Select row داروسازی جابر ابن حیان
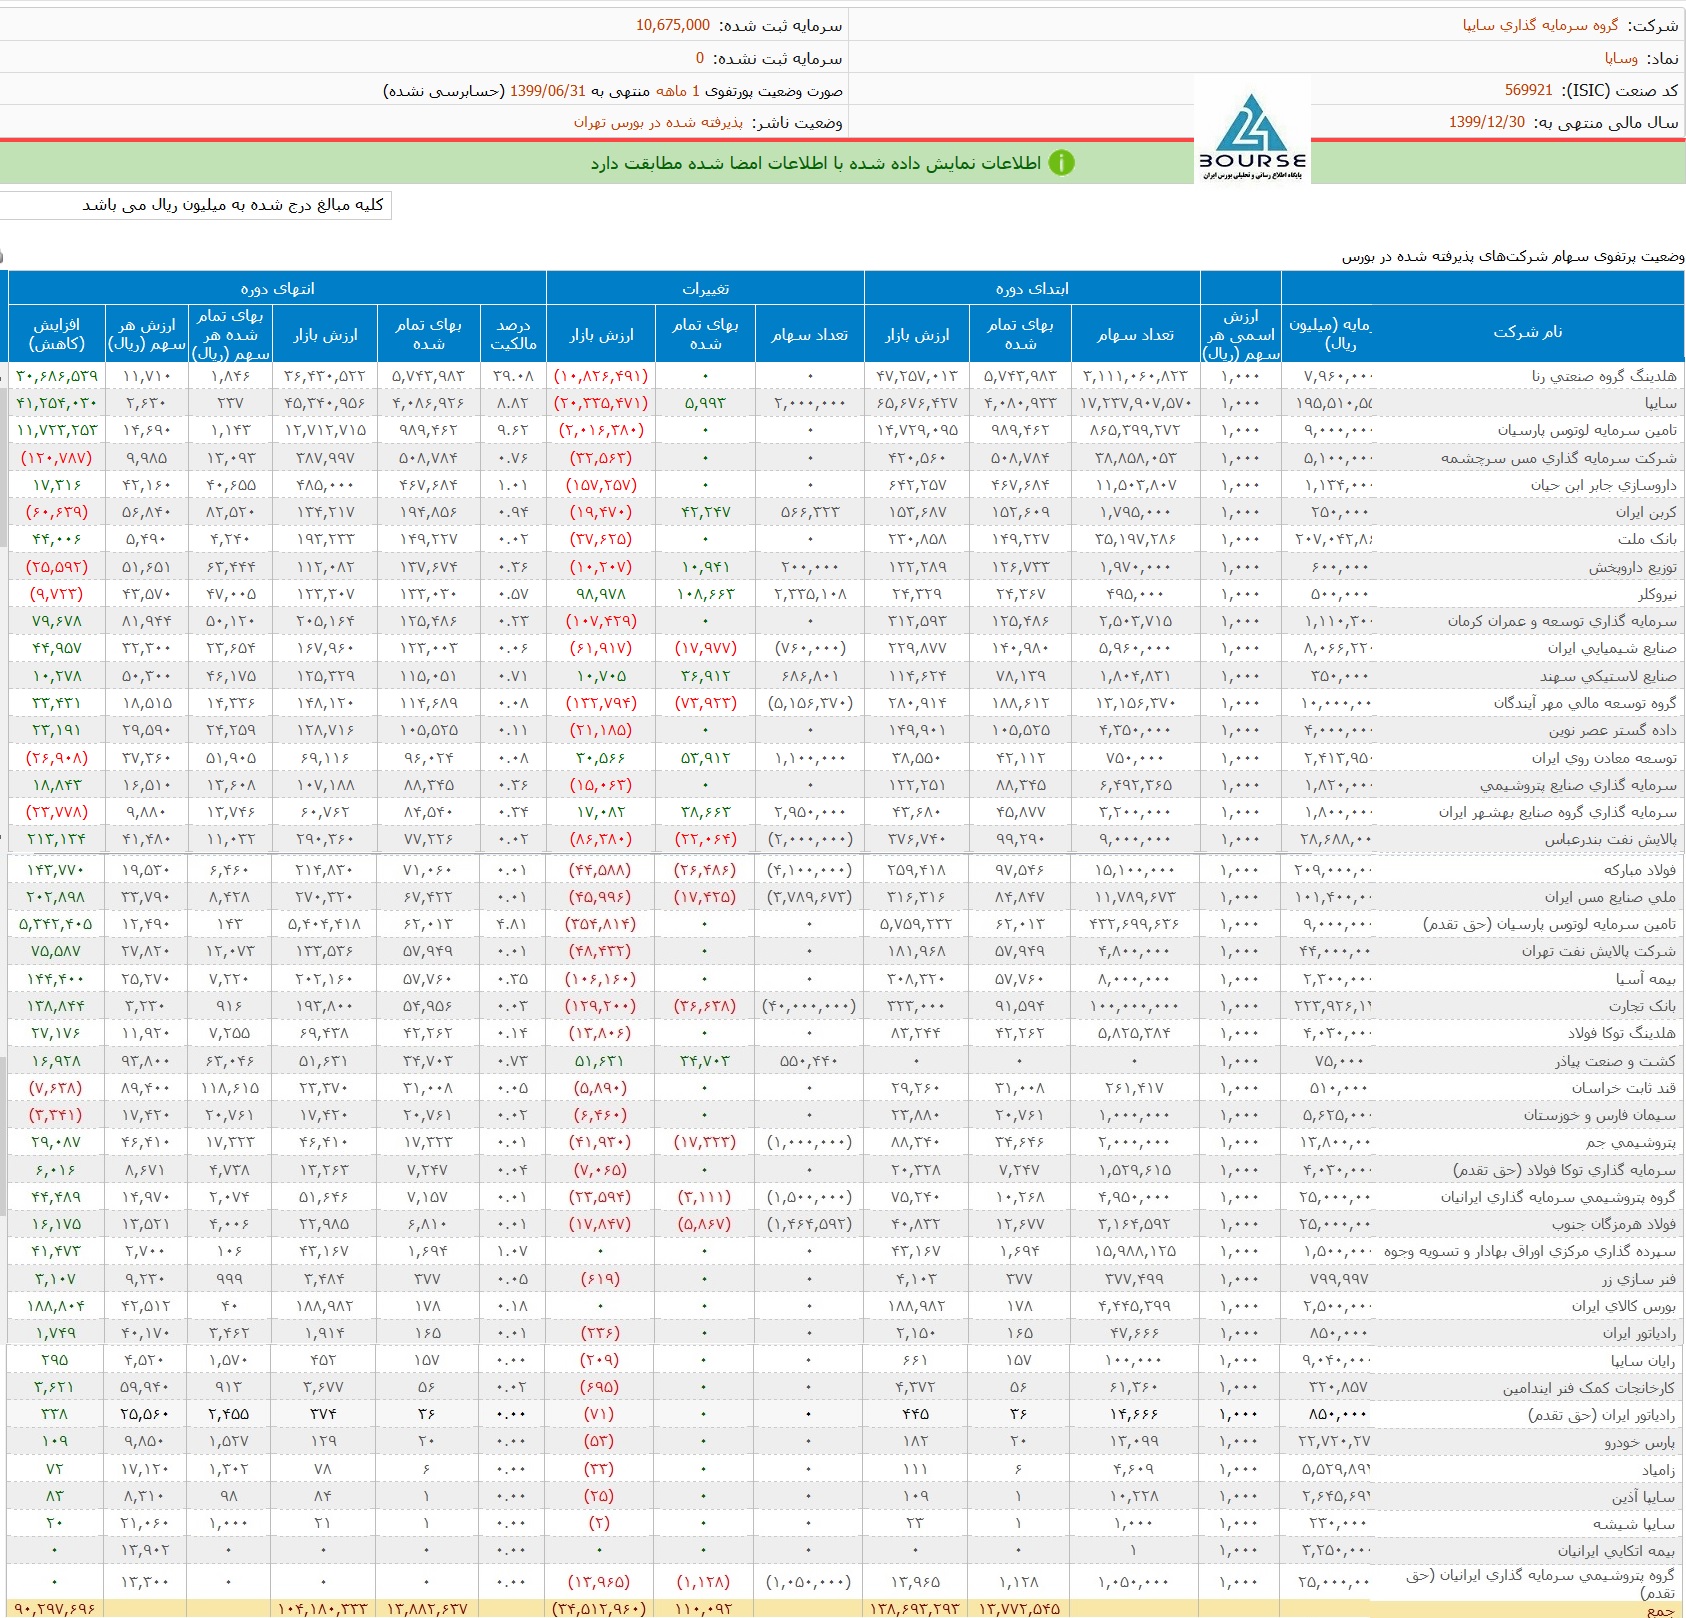 (x=846, y=485)
